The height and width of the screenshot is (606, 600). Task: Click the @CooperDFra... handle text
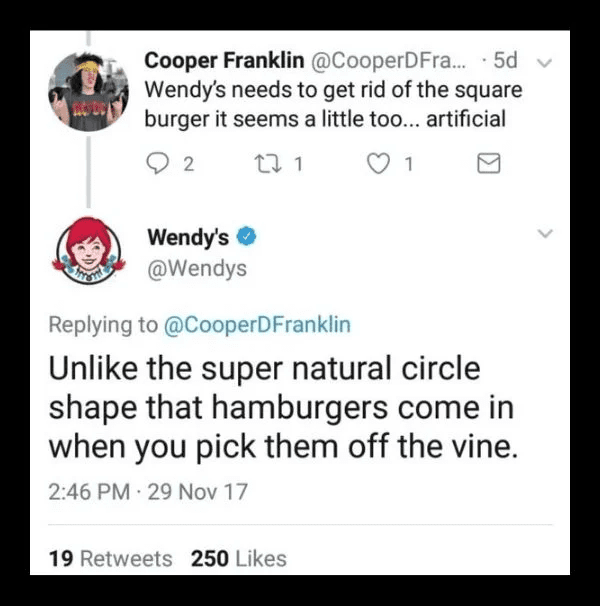[x=389, y=61]
